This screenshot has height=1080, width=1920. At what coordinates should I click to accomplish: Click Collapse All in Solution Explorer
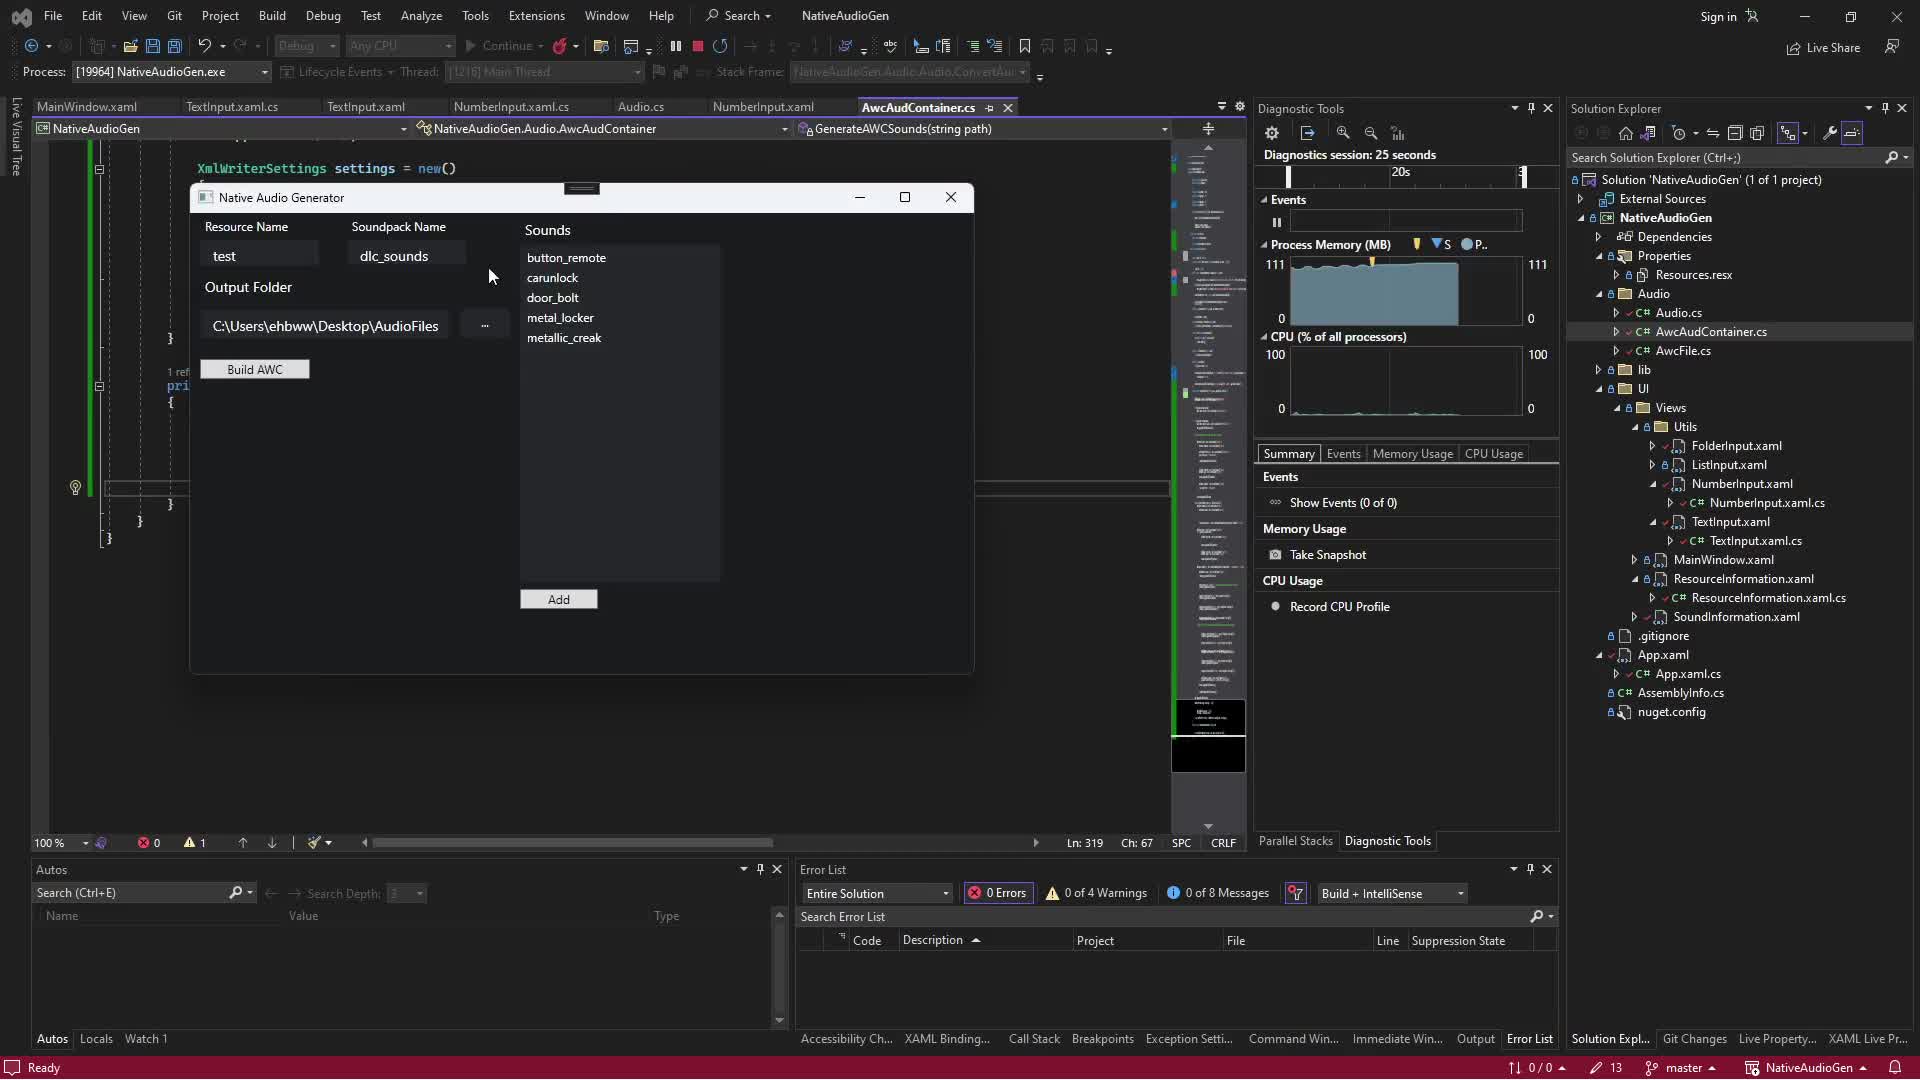pyautogui.click(x=1735, y=133)
